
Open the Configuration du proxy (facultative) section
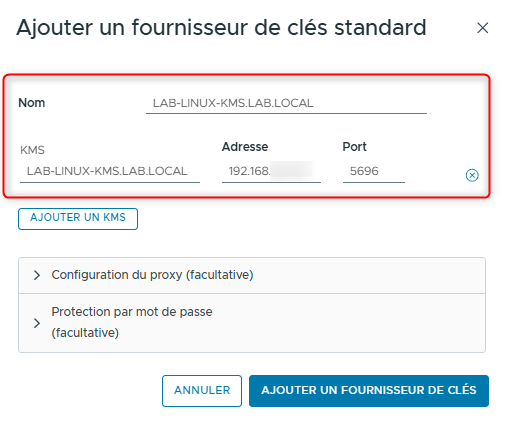(x=252, y=275)
